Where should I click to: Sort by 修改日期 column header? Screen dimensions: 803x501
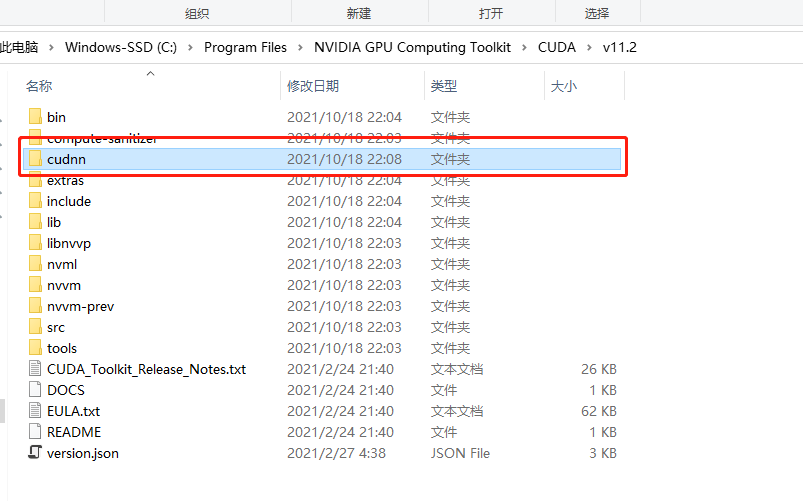(313, 86)
